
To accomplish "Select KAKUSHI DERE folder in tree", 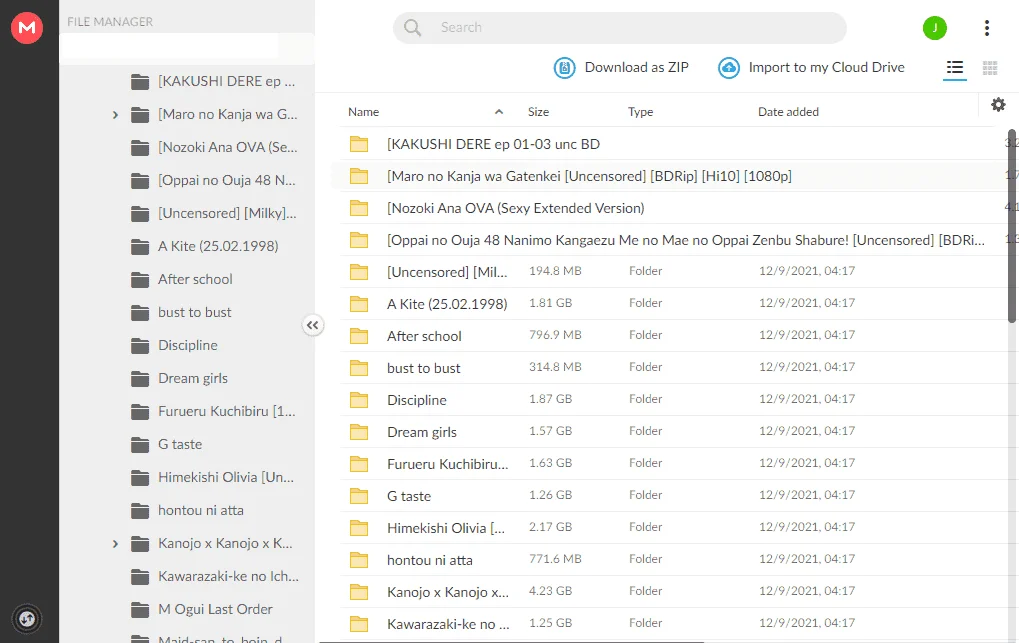I will [213, 81].
